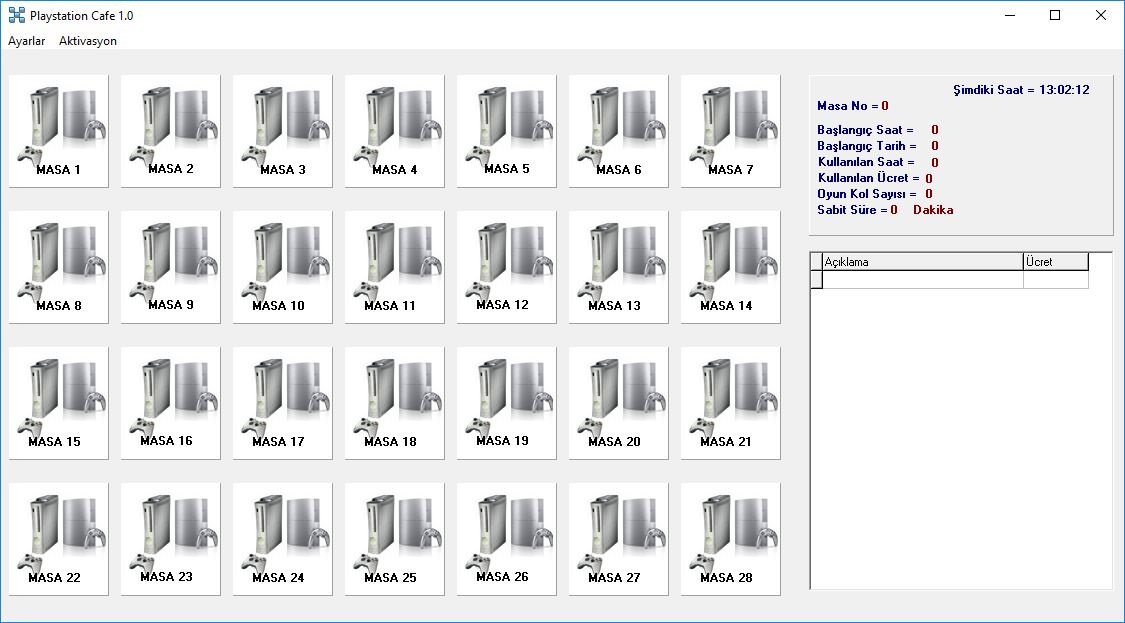
Task: Click the Sabit Süre label
Action: [852, 210]
